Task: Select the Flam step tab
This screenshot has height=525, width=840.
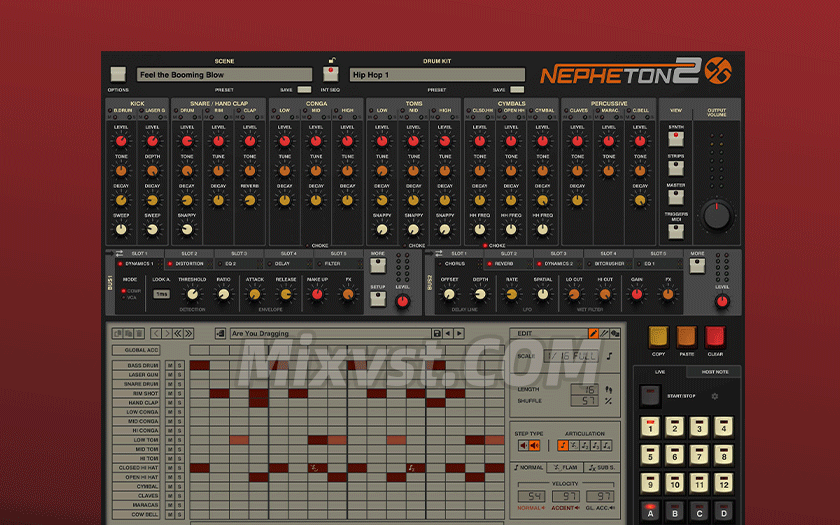Action: pos(565,467)
